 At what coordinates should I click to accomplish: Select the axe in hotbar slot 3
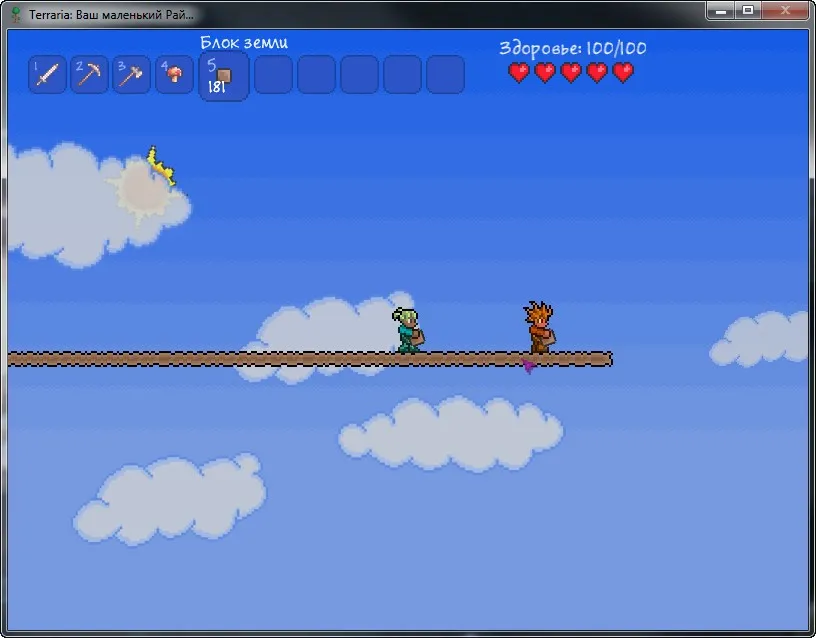click(x=132, y=74)
